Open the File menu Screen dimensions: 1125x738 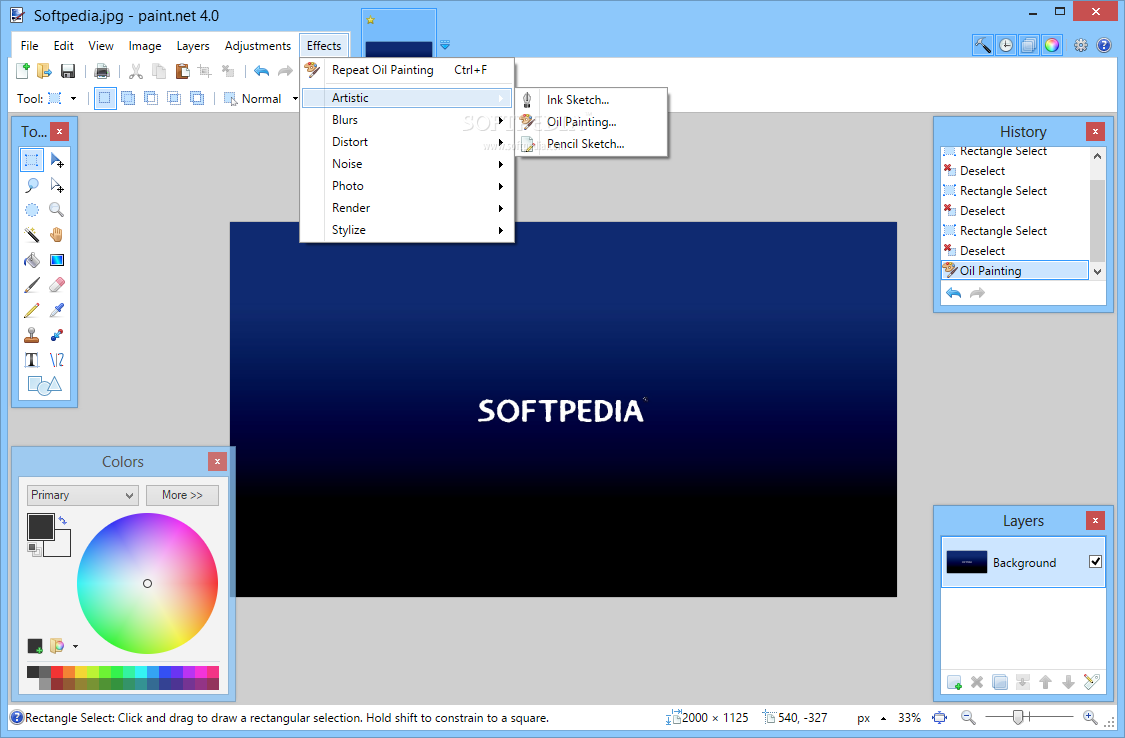(29, 45)
